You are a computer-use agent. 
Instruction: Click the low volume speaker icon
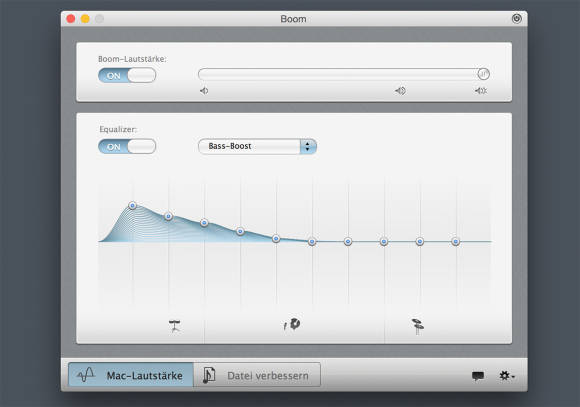pos(204,91)
